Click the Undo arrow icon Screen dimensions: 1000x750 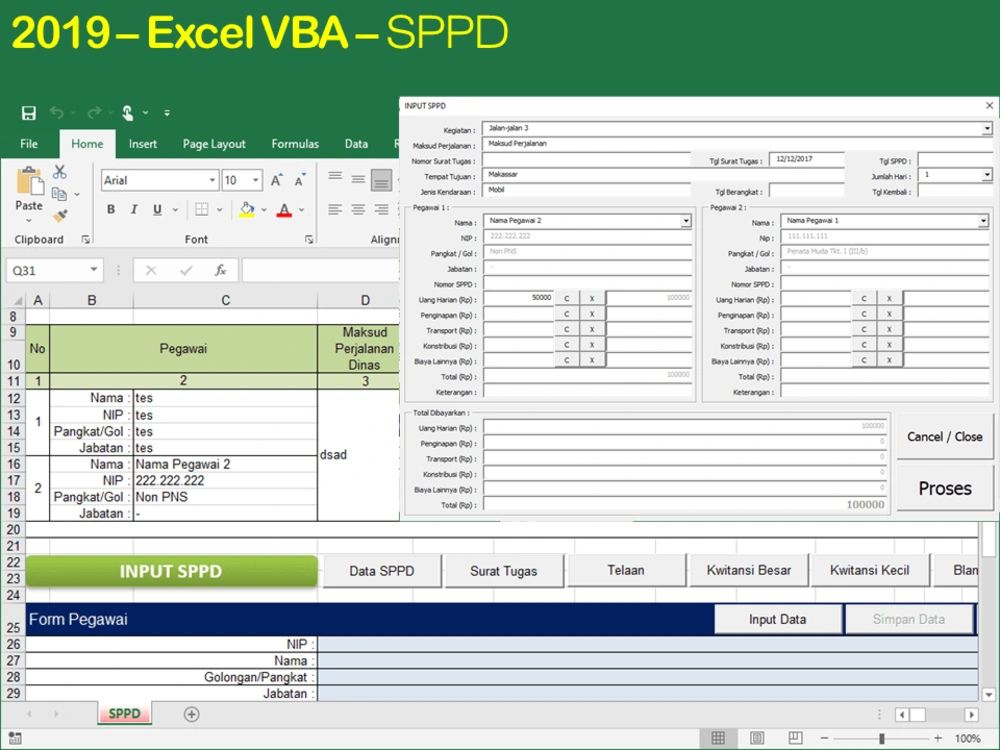[57, 113]
